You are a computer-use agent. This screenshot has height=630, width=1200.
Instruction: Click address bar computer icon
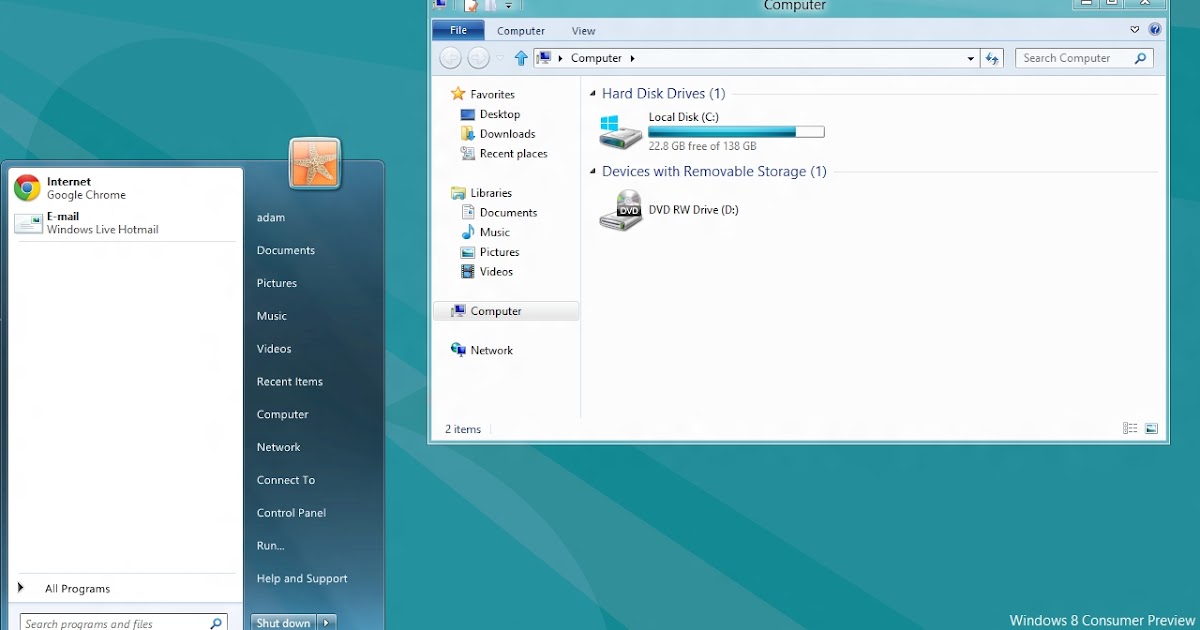coord(545,58)
